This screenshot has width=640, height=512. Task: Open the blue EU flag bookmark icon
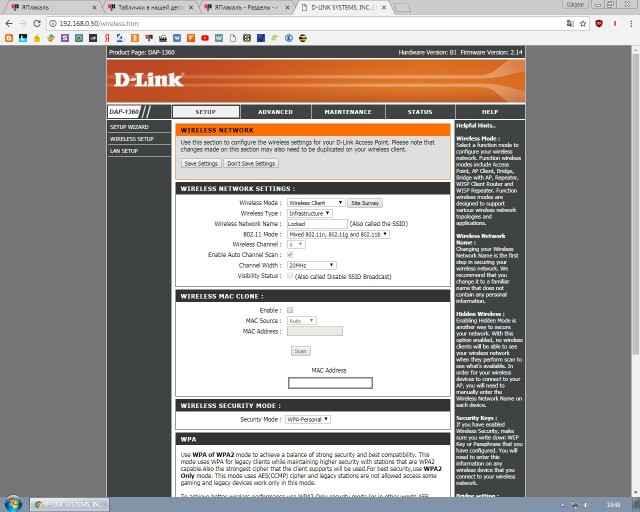(x=261, y=38)
